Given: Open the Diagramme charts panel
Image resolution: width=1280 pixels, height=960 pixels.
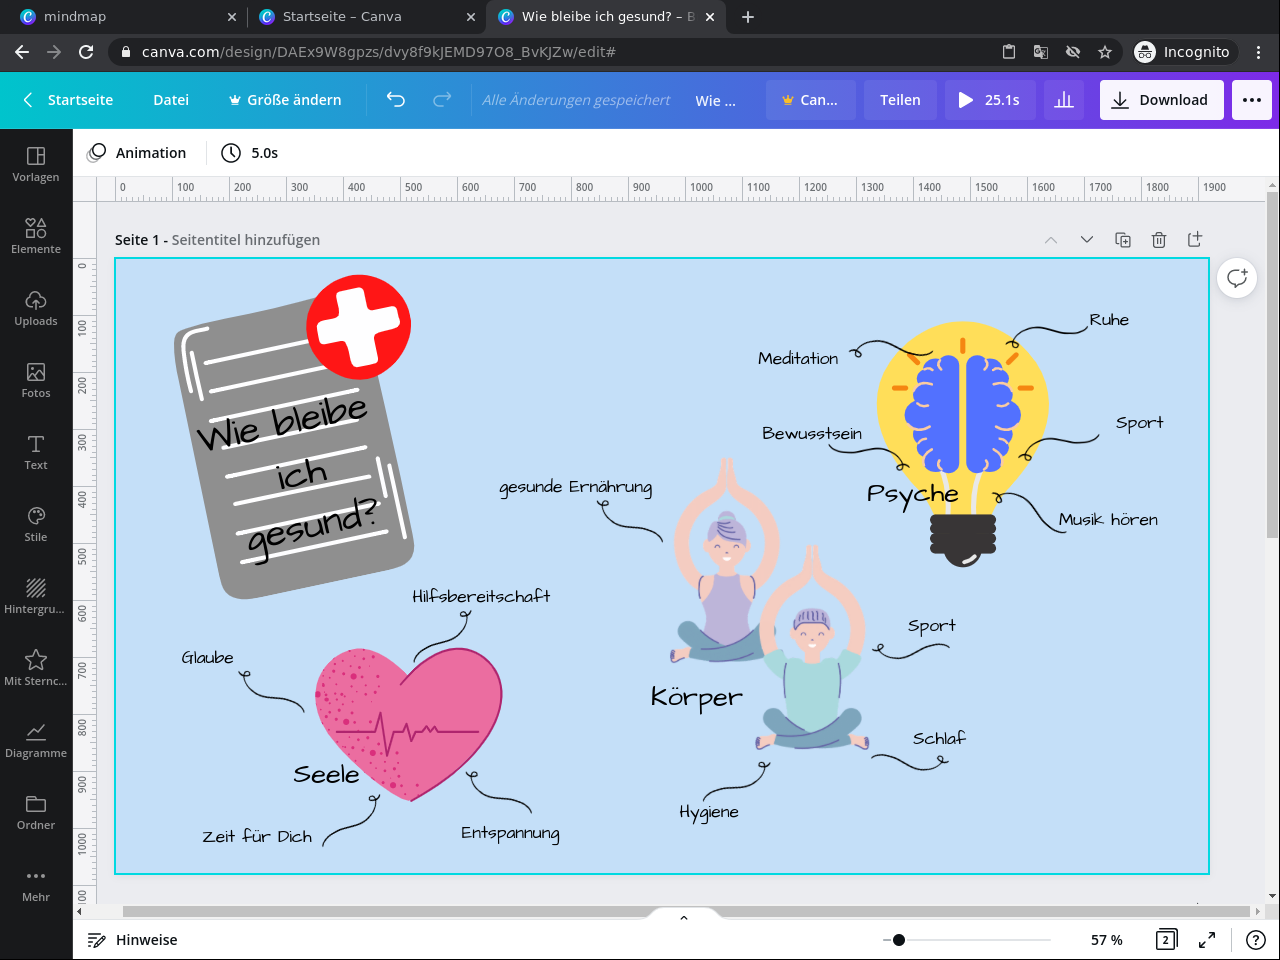Looking at the screenshot, I should pos(36,740).
